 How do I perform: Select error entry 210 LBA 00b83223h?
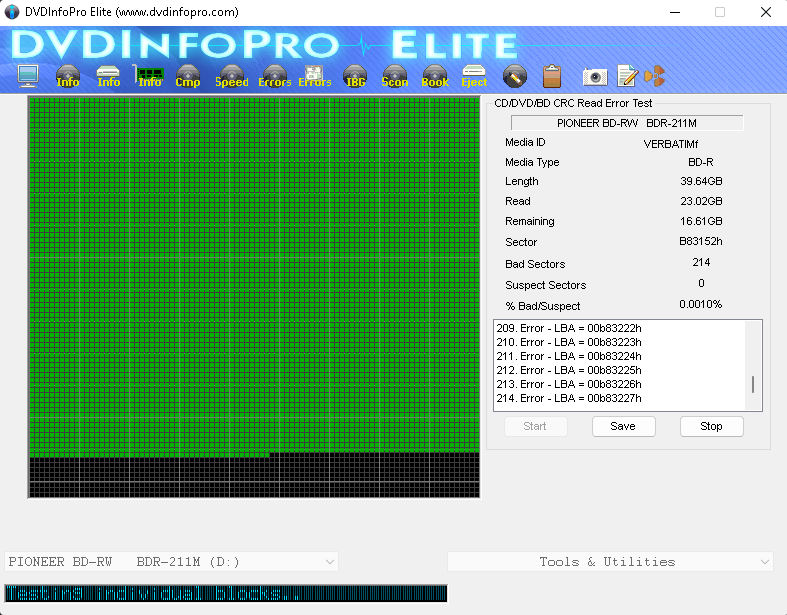pos(569,342)
